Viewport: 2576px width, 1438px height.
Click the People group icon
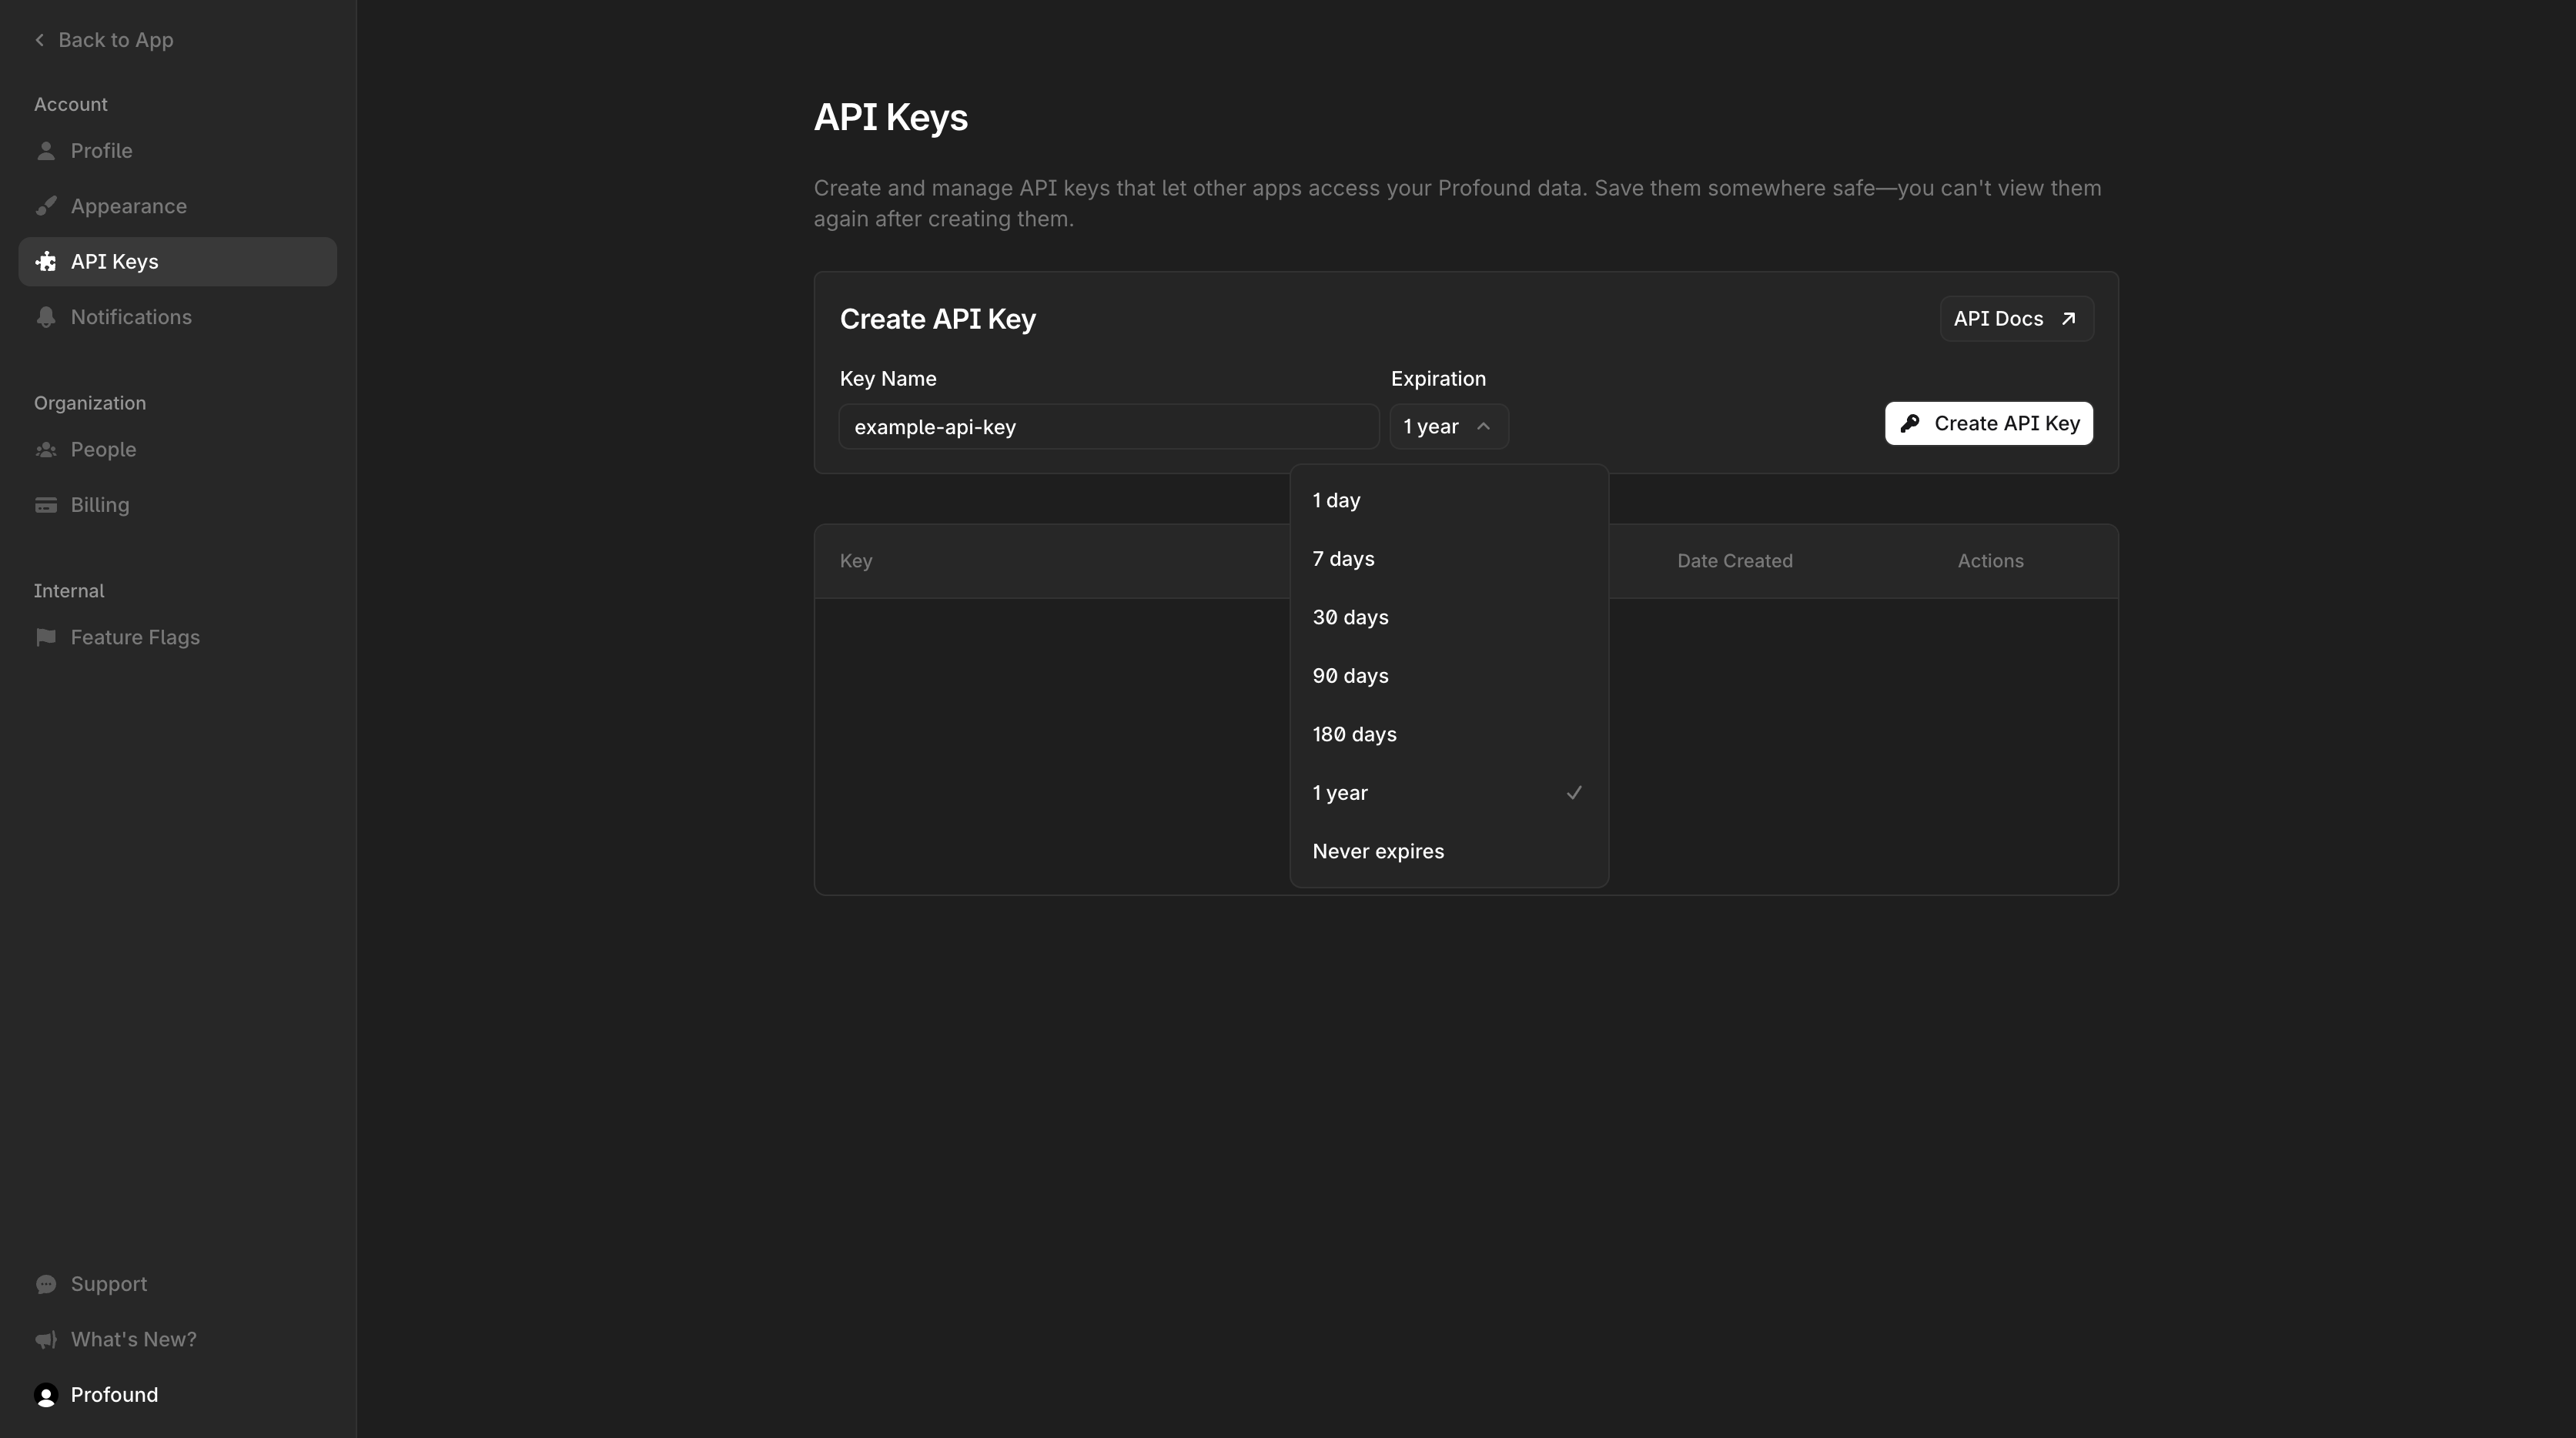[x=46, y=450]
